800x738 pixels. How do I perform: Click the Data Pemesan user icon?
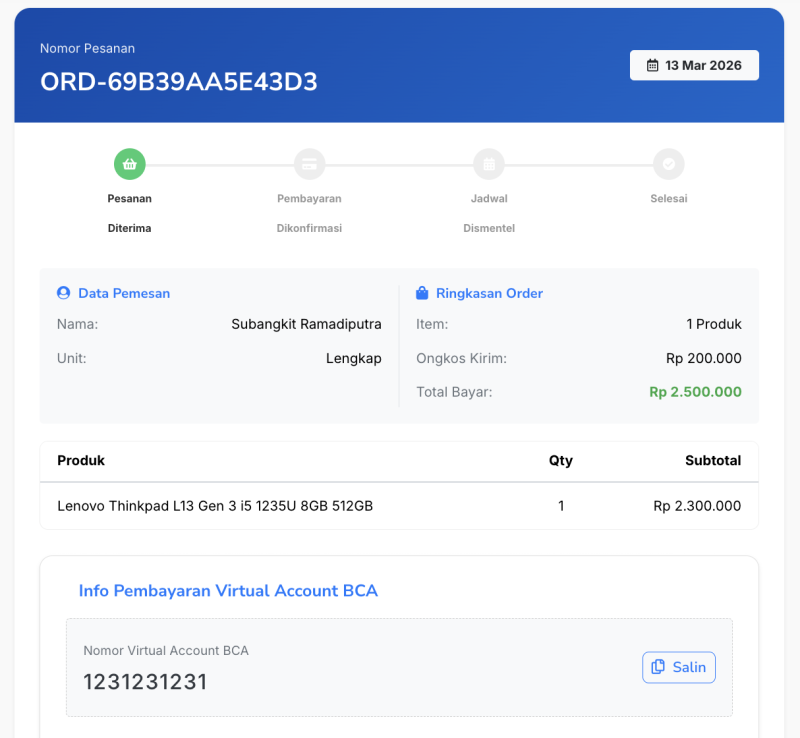pos(64,293)
